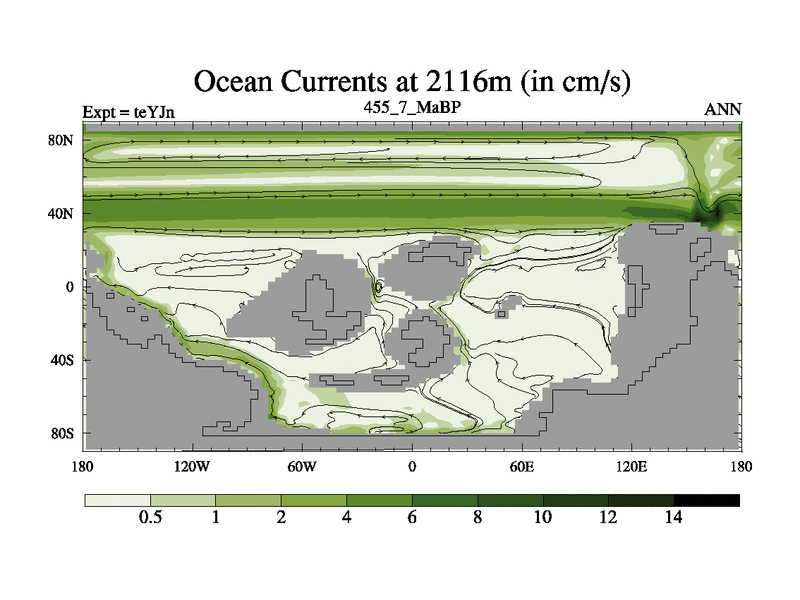
Task: Select the "ANN" annual label
Action: 723,109
